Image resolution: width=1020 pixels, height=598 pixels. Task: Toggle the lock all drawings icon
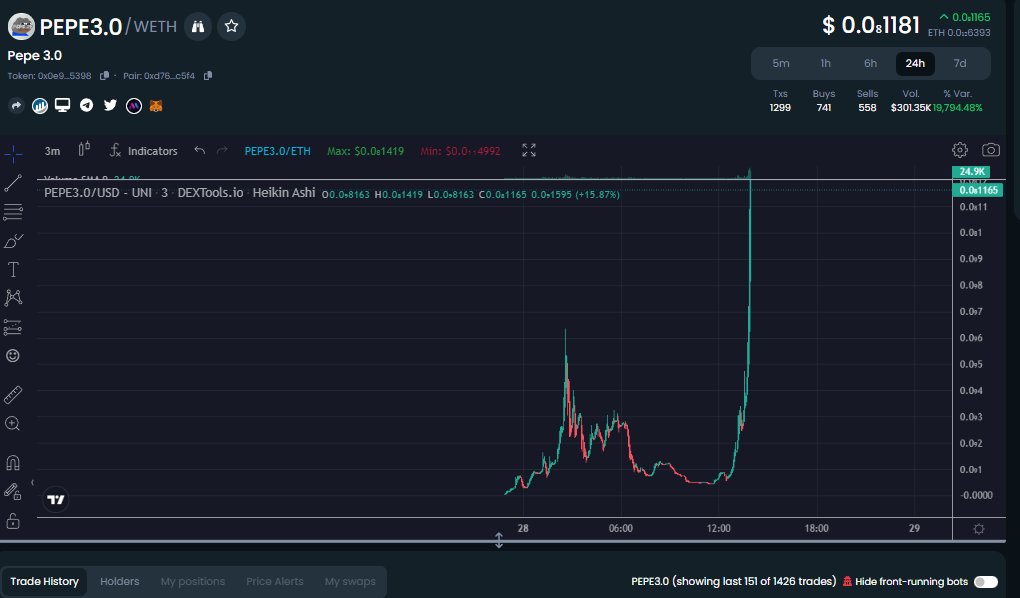[x=13, y=521]
